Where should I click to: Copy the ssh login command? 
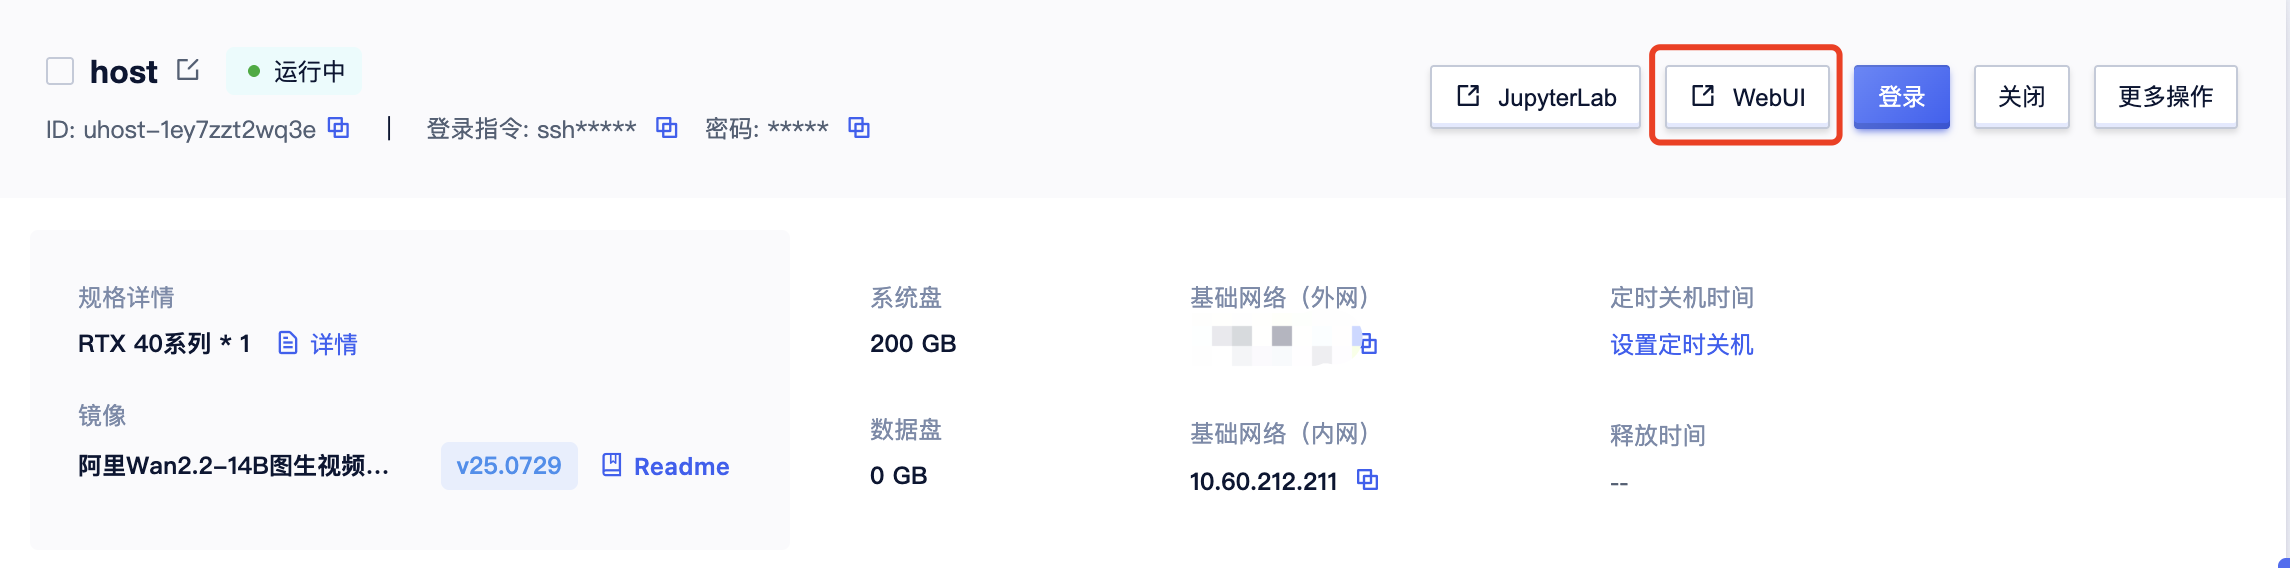coord(666,128)
